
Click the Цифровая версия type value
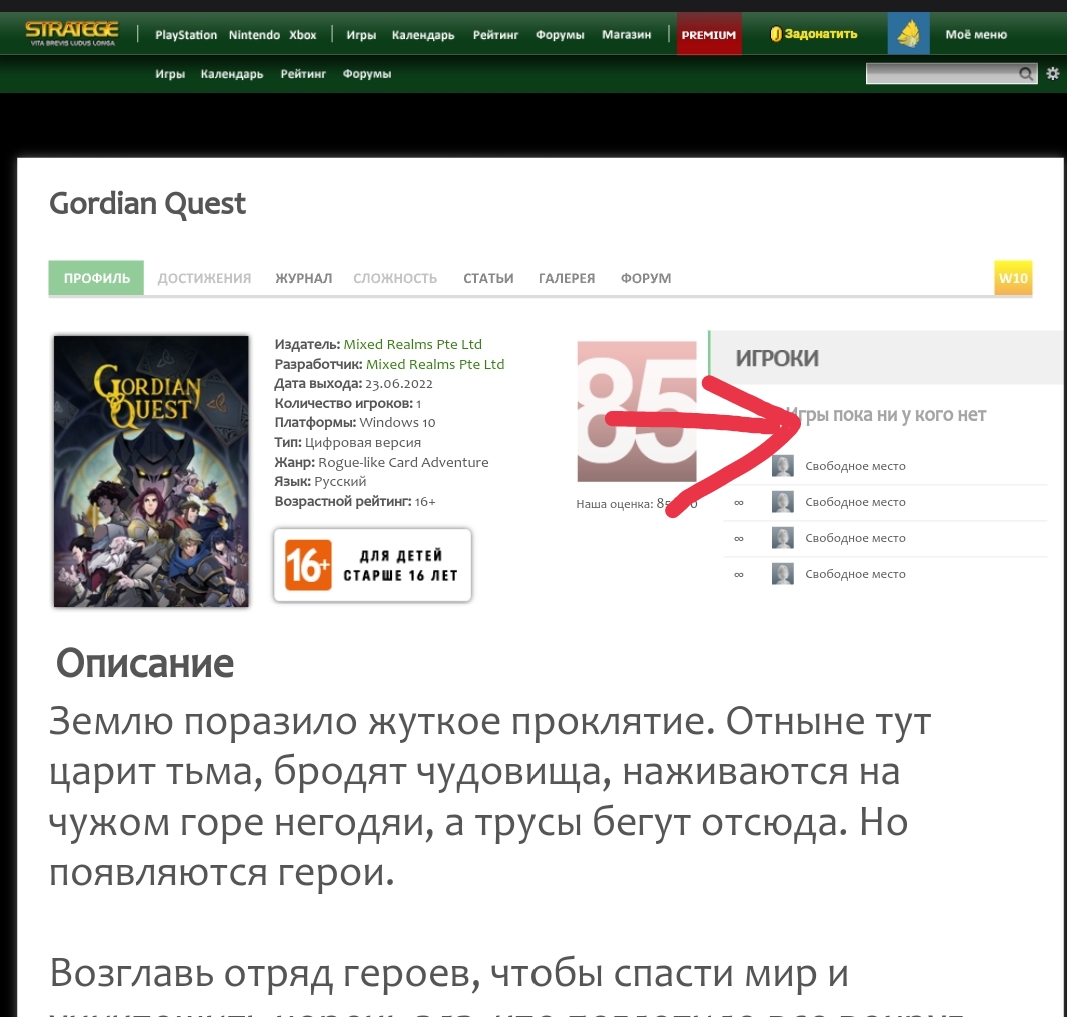(363, 442)
